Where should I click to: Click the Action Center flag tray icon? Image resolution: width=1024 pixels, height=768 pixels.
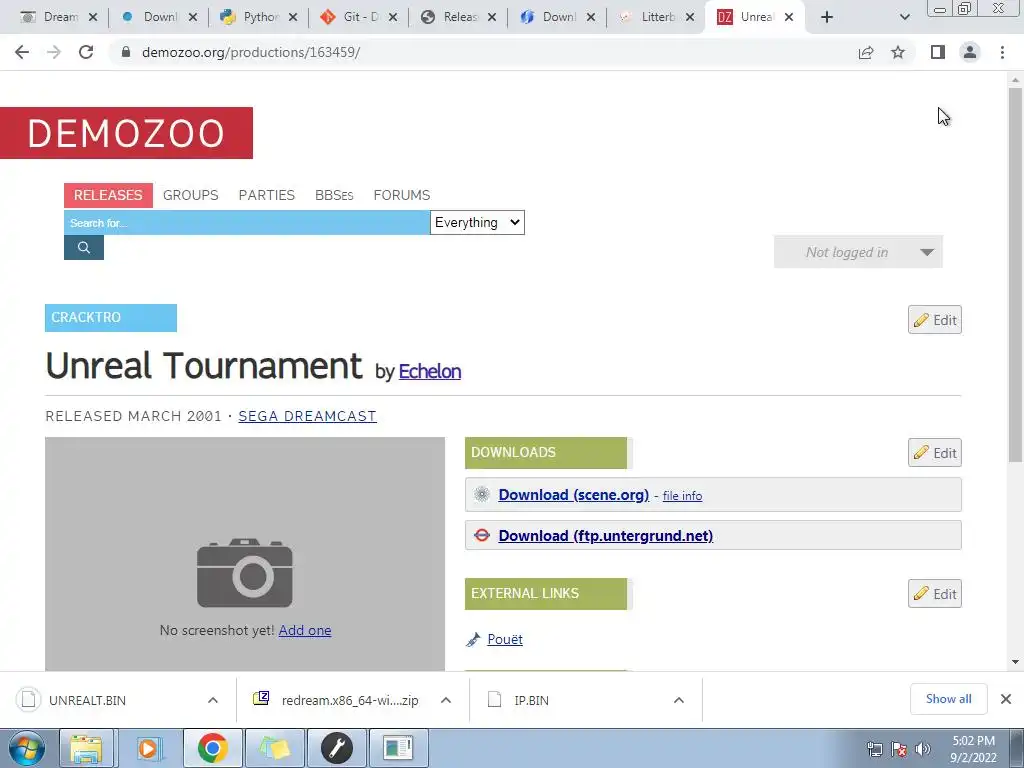899,749
